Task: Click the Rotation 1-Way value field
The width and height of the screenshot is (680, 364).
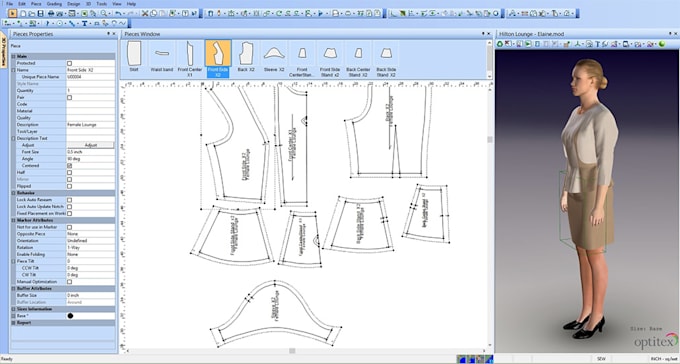Action: [90, 247]
